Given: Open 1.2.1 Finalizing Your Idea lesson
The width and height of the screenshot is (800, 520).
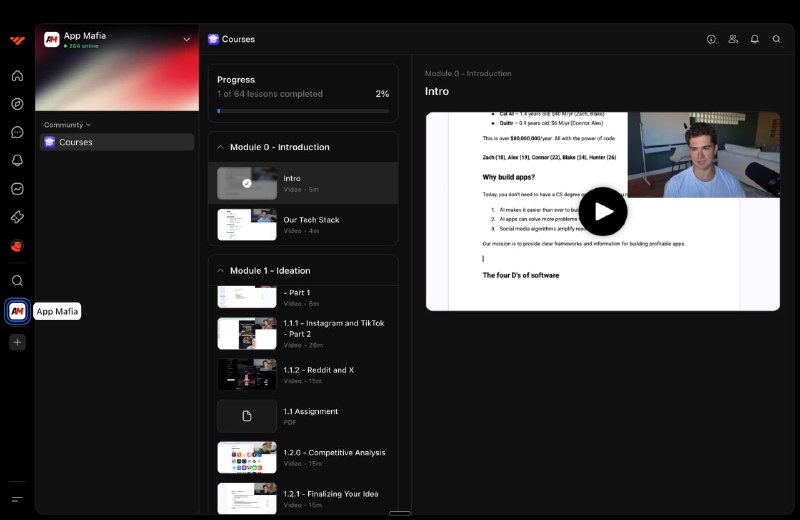Looking at the screenshot, I should 303,498.
